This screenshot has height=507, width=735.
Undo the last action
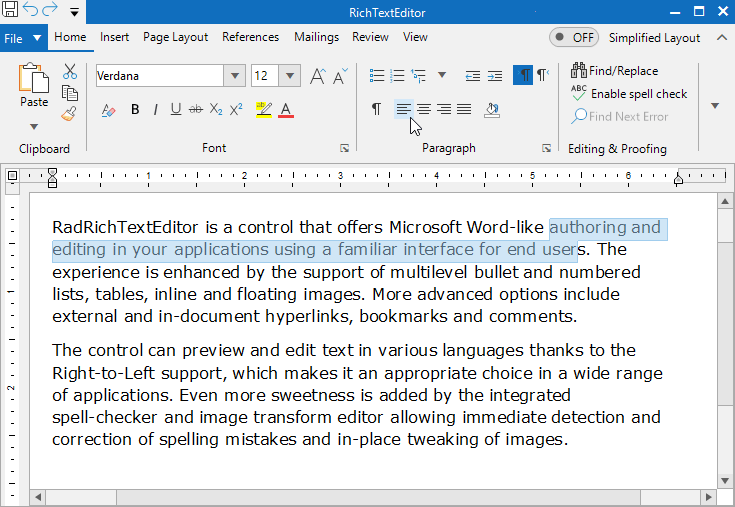pyautogui.click(x=30, y=9)
